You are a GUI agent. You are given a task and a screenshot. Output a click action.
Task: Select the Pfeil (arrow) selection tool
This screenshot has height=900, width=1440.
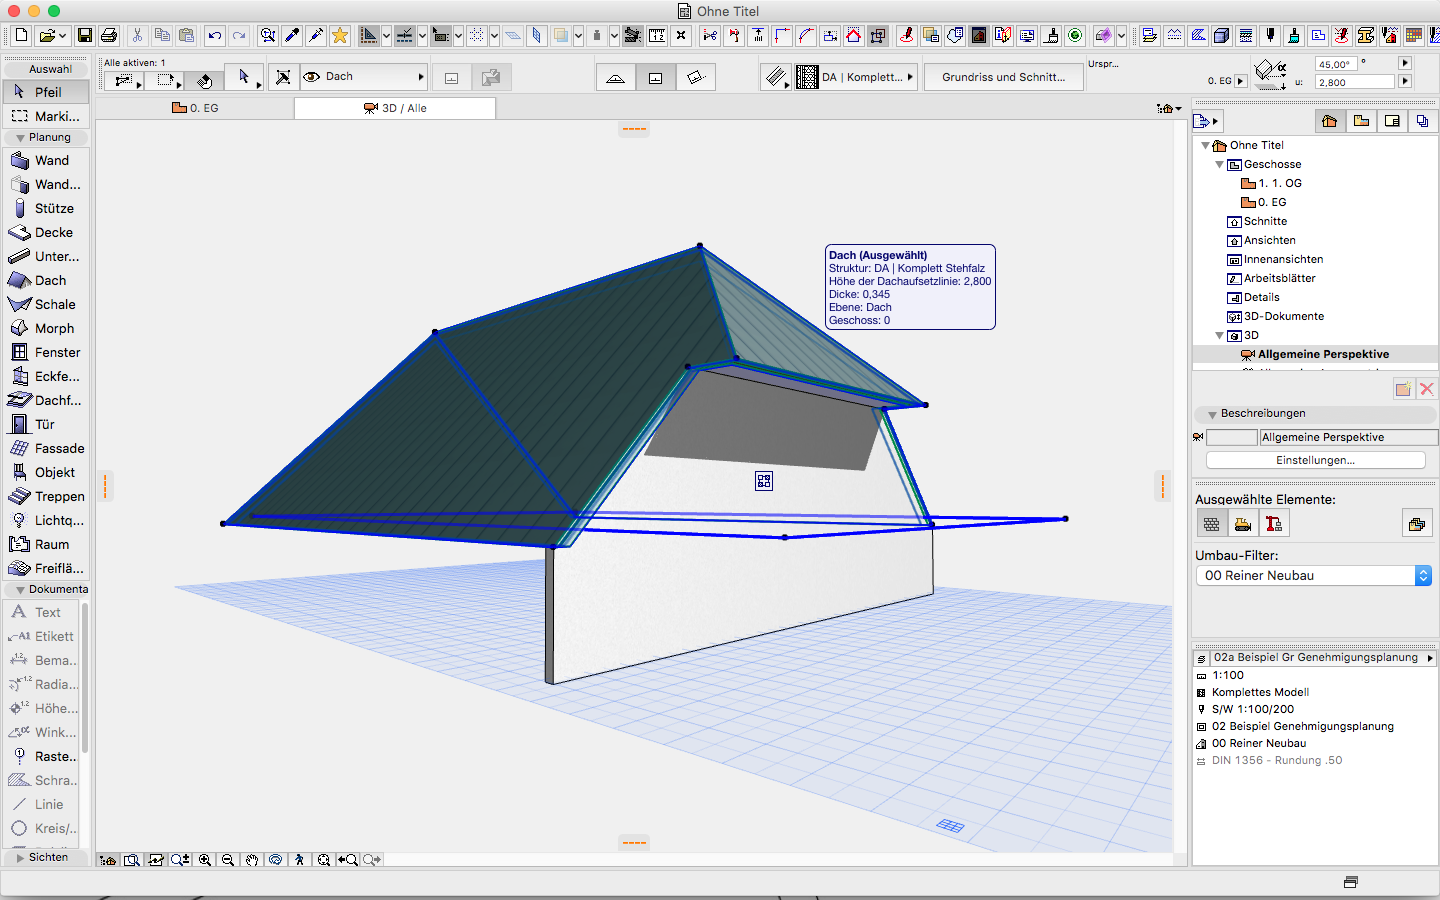tap(46, 91)
